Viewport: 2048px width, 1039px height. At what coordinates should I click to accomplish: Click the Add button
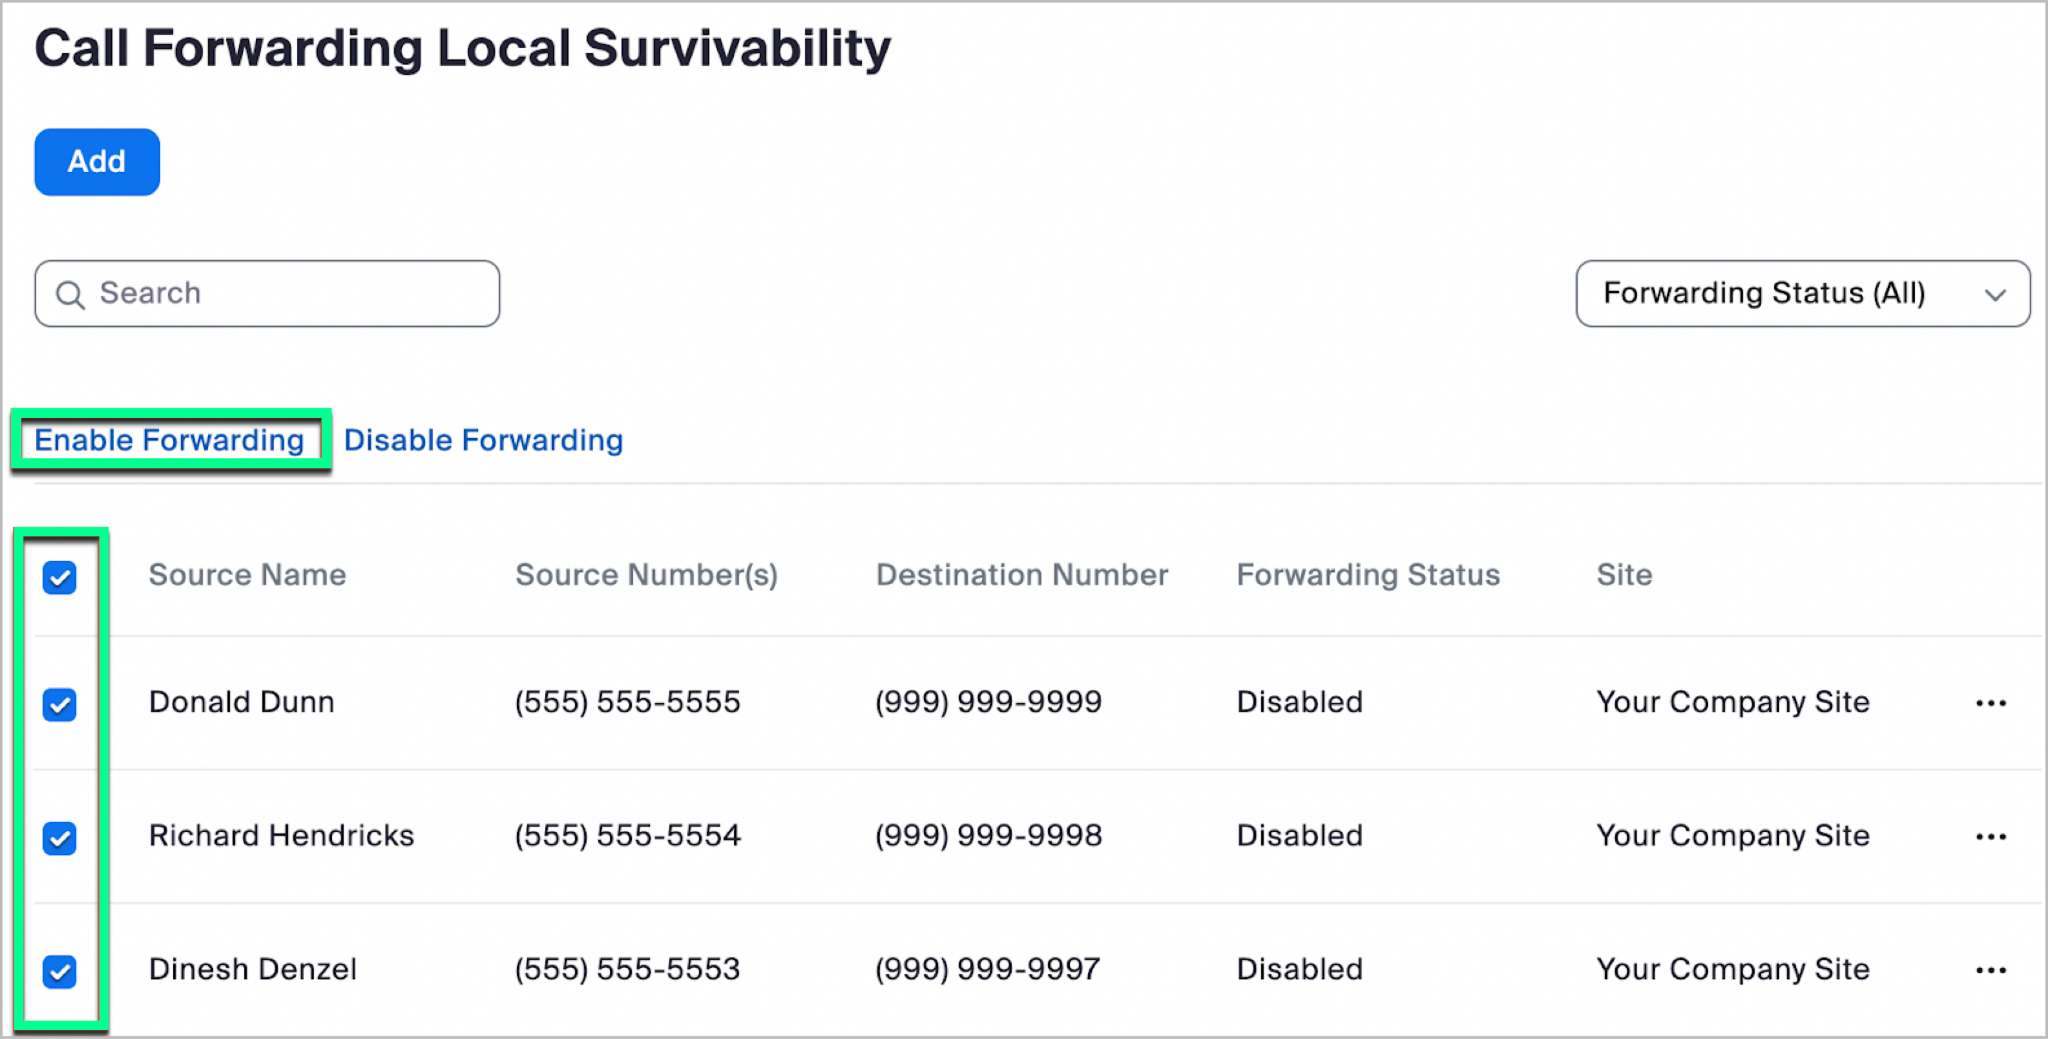tap(97, 162)
